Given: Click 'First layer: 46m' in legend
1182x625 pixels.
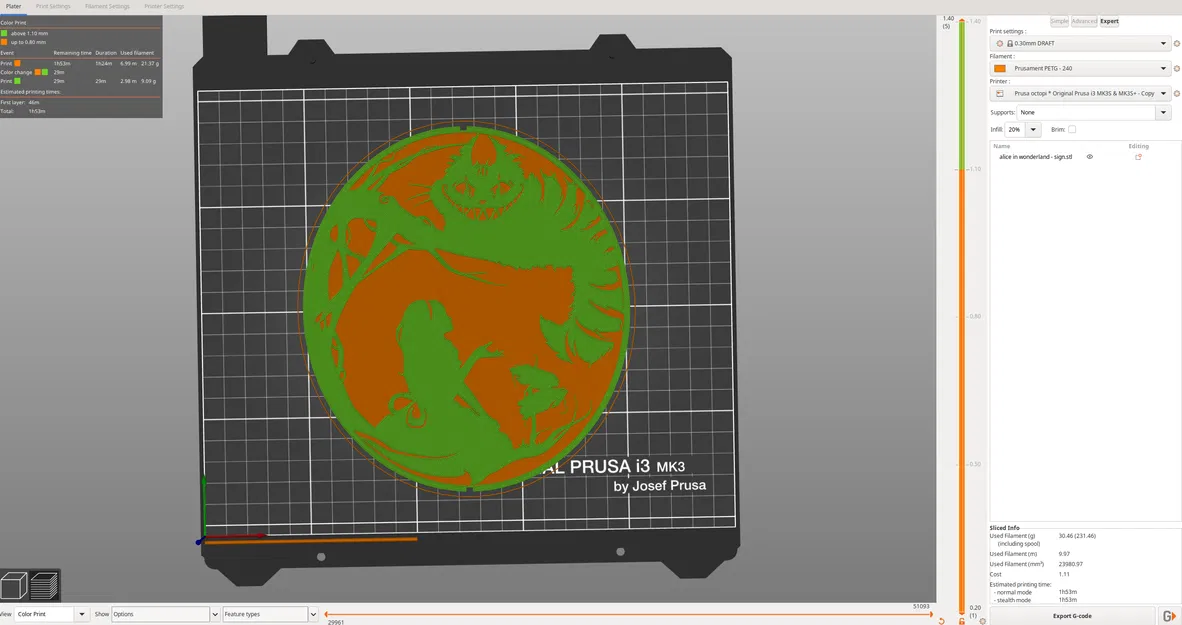Looking at the screenshot, I should click(x=20, y=103).
